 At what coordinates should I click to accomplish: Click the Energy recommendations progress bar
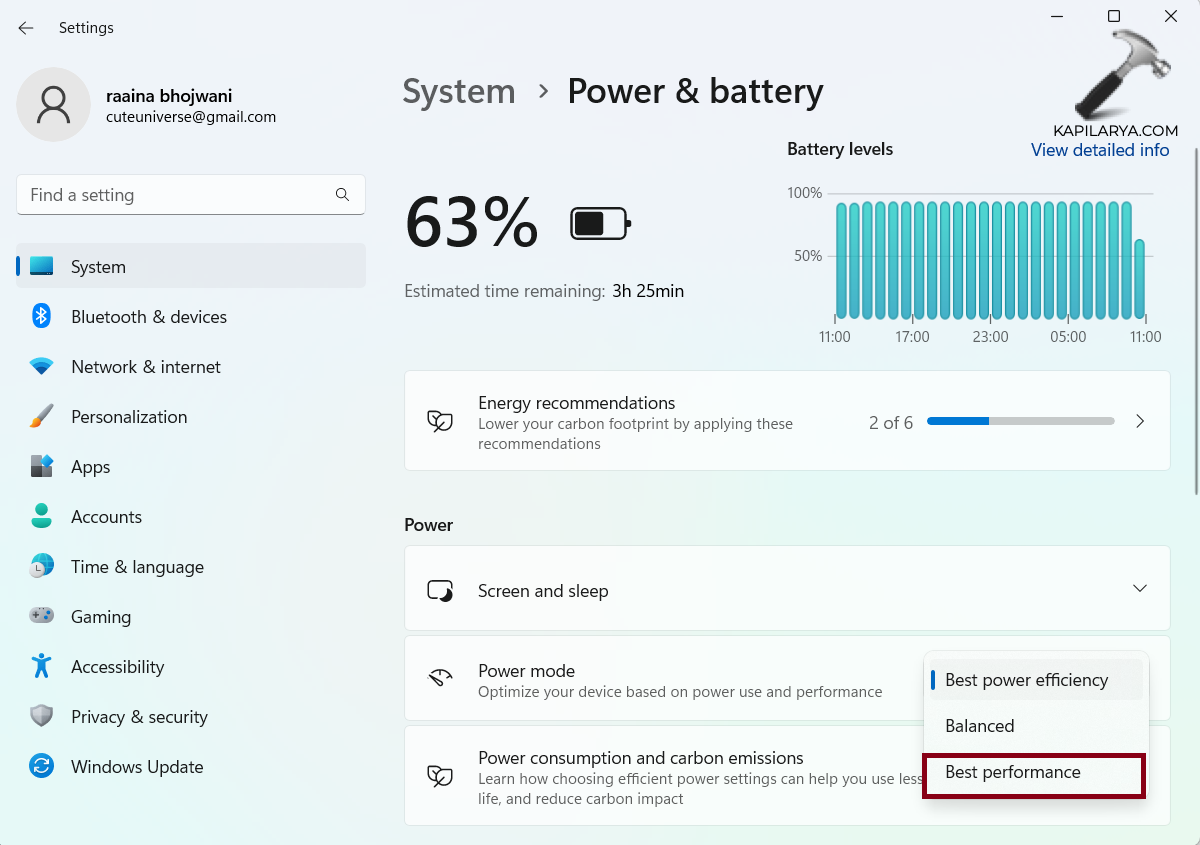pos(1020,421)
